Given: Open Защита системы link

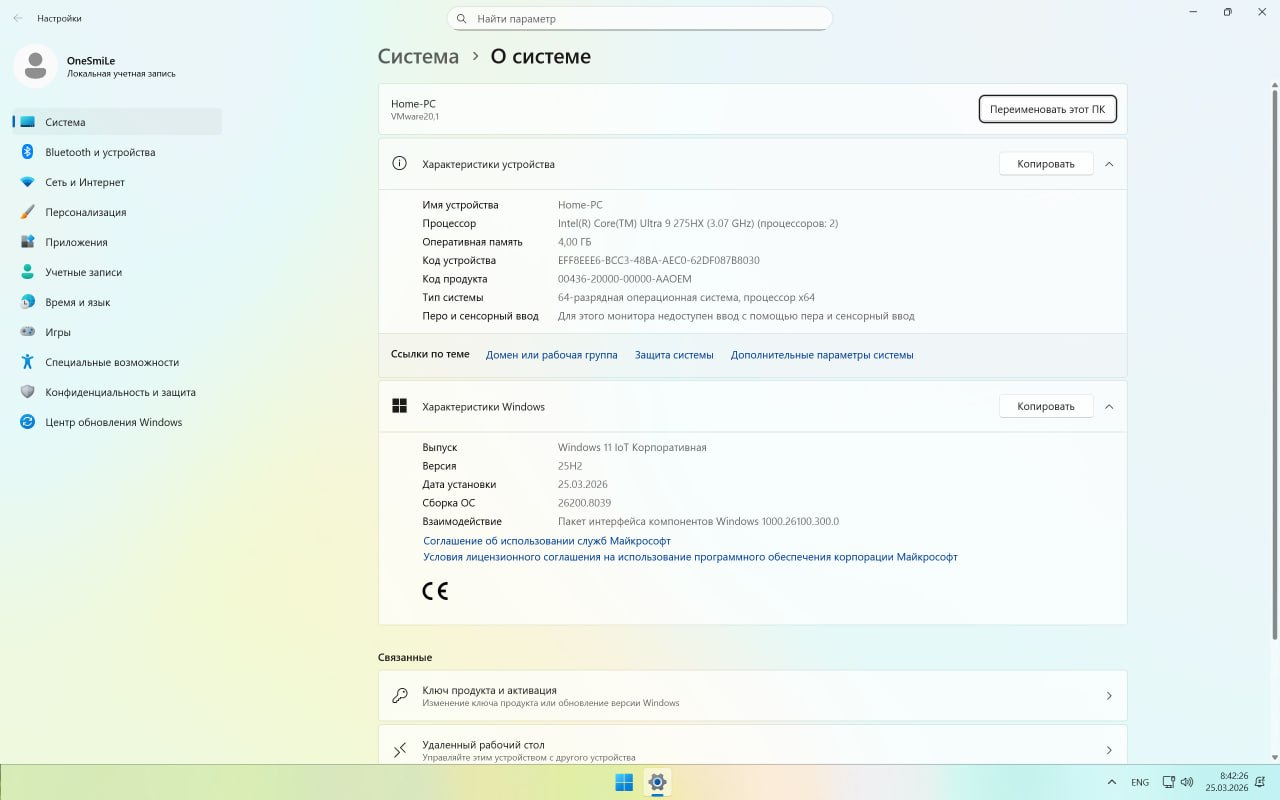Looking at the screenshot, I should 674,355.
